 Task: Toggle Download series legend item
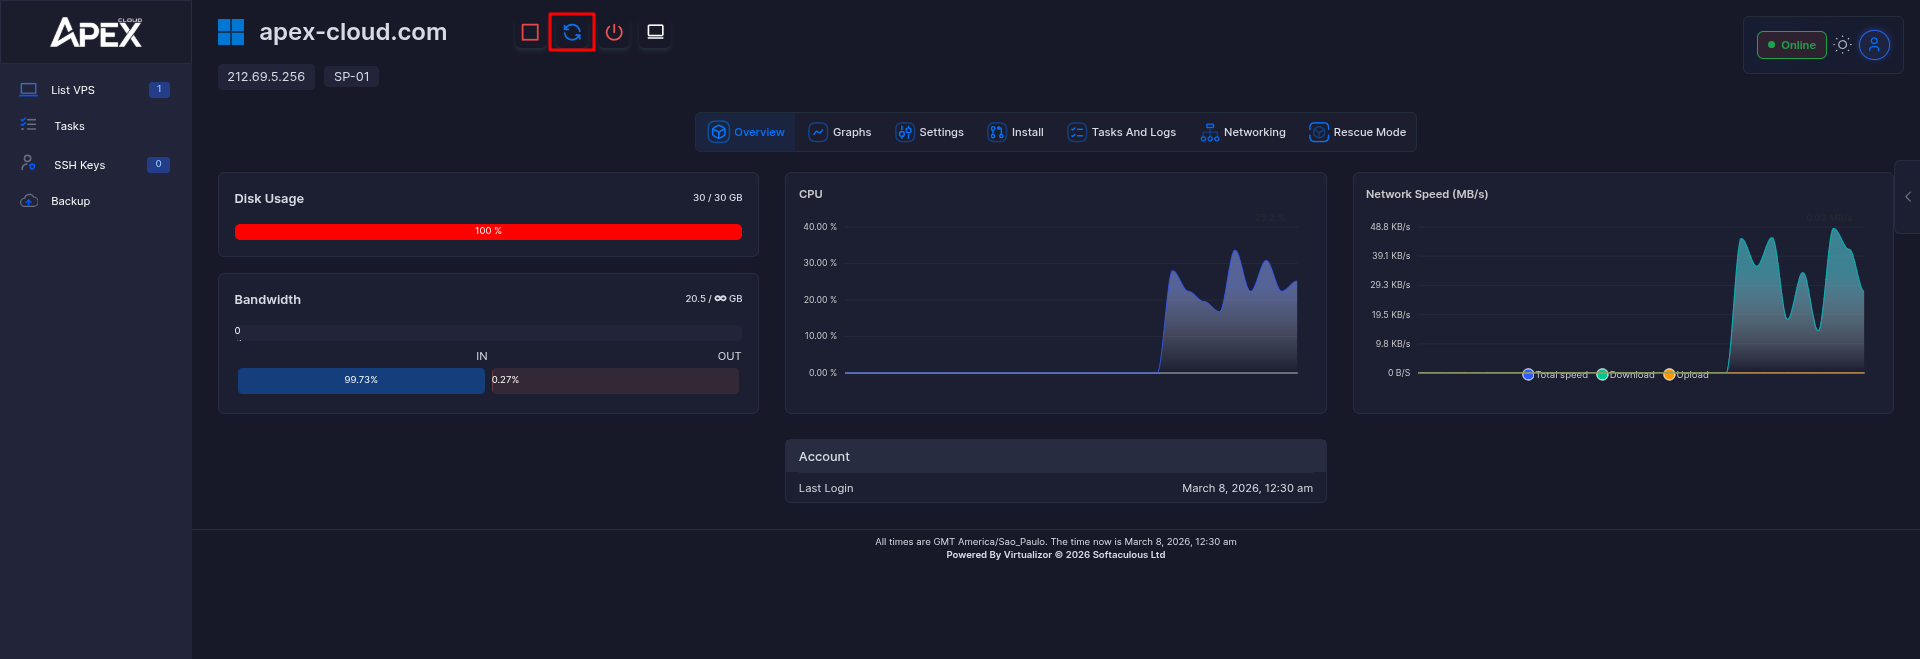1625,375
